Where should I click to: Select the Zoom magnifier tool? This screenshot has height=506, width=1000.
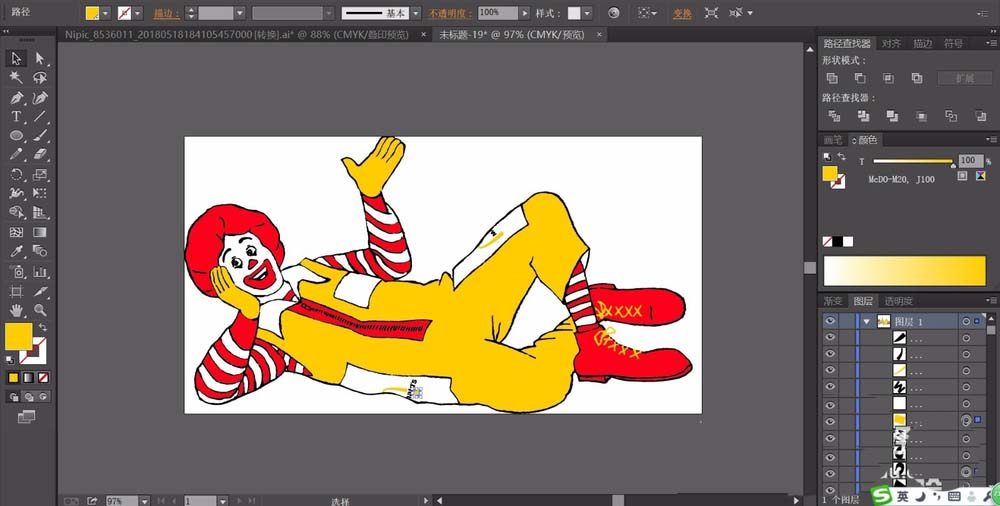pyautogui.click(x=40, y=311)
